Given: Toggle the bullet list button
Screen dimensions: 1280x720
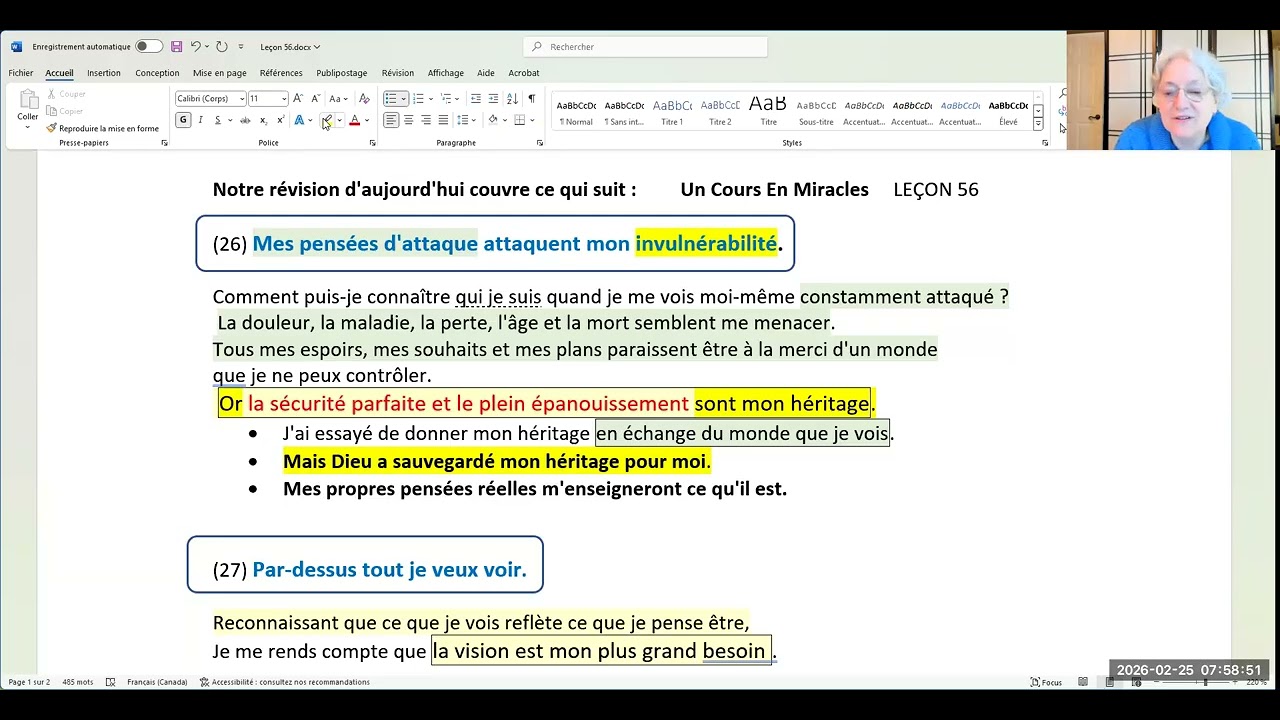Looking at the screenshot, I should [x=391, y=99].
